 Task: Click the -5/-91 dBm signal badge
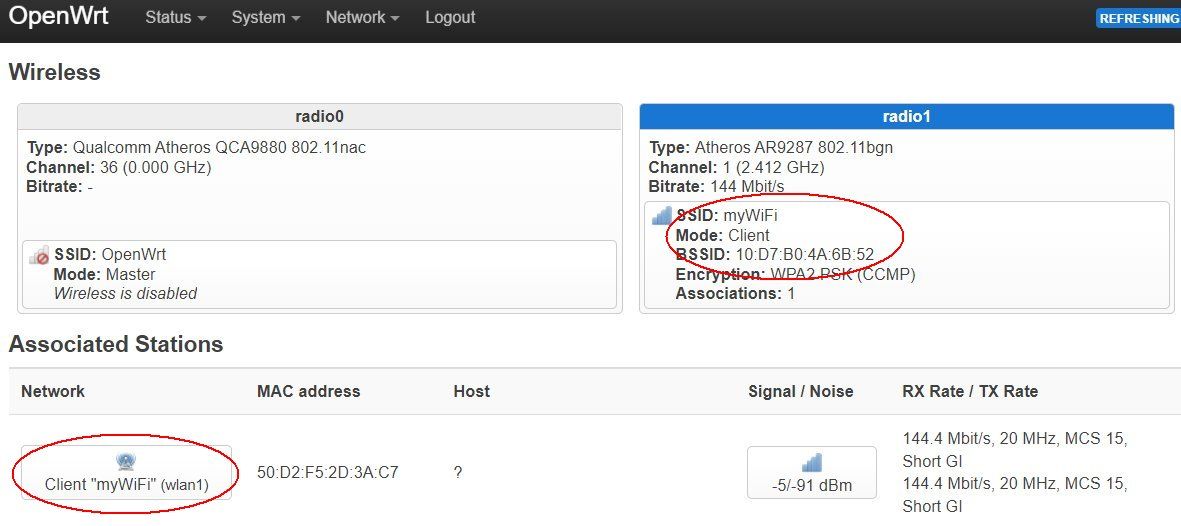[812, 485]
